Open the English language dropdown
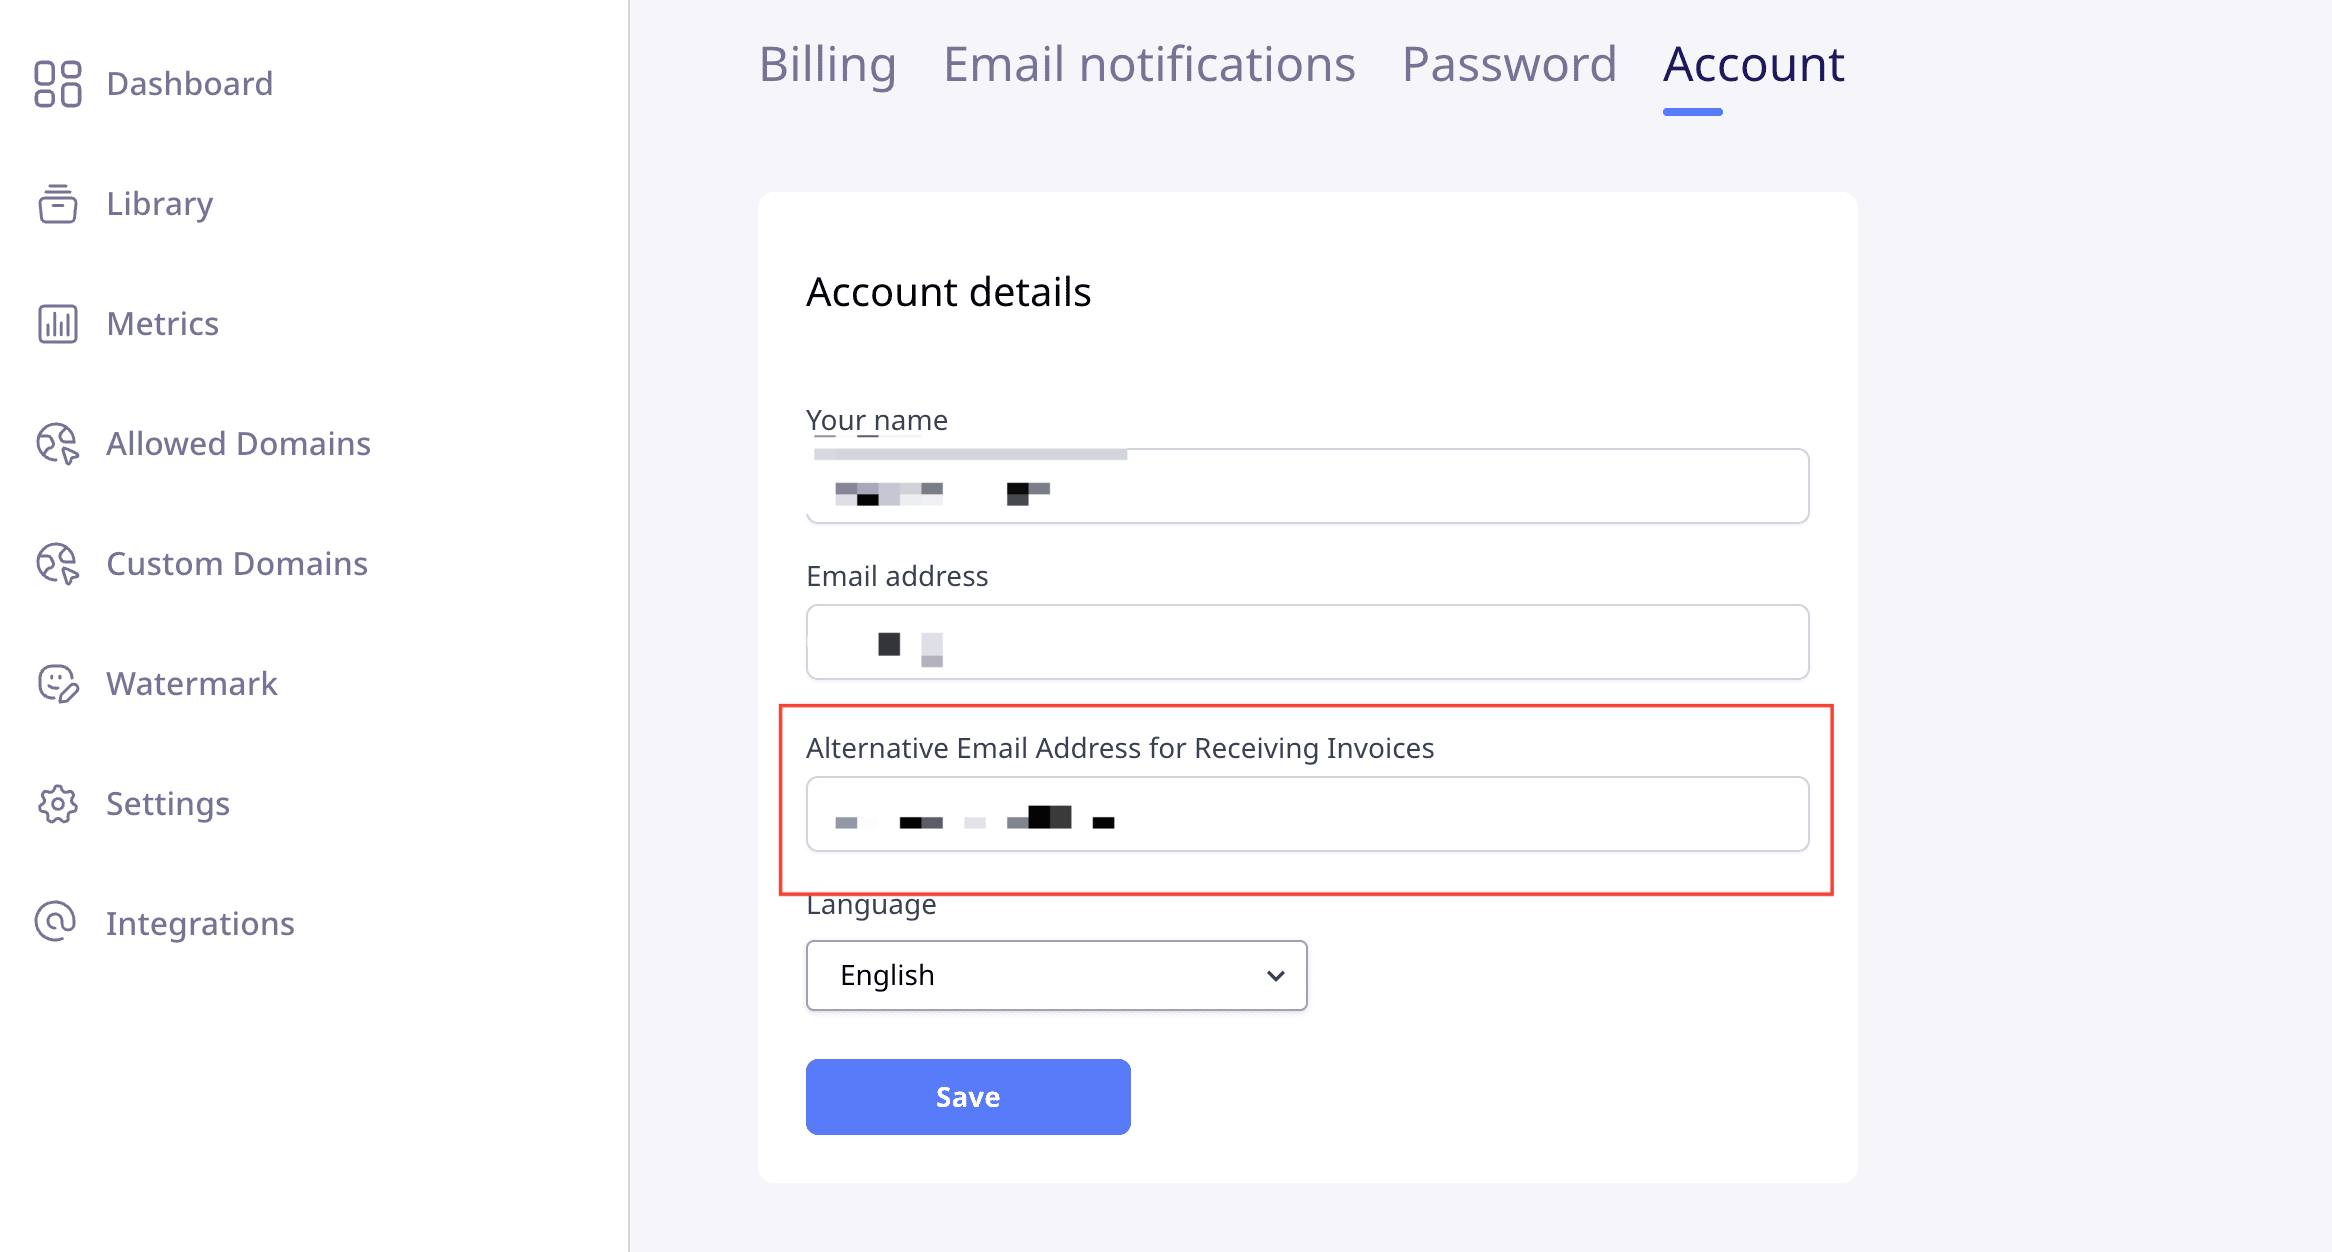The height and width of the screenshot is (1252, 2332). pos(1056,975)
